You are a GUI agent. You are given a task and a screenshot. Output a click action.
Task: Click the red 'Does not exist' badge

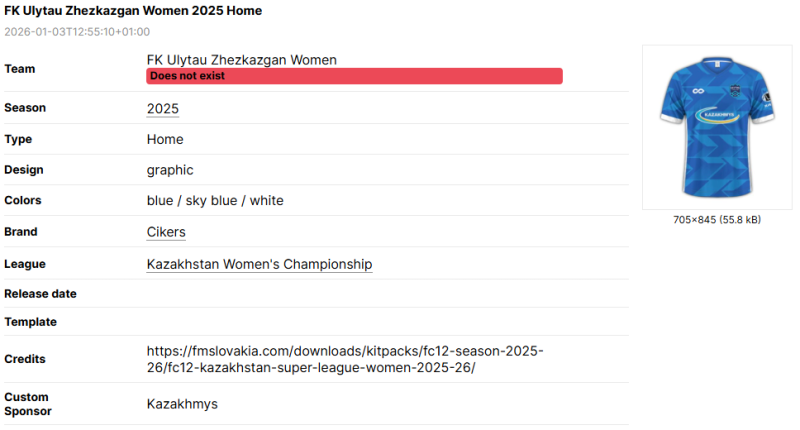pyautogui.click(x=354, y=76)
